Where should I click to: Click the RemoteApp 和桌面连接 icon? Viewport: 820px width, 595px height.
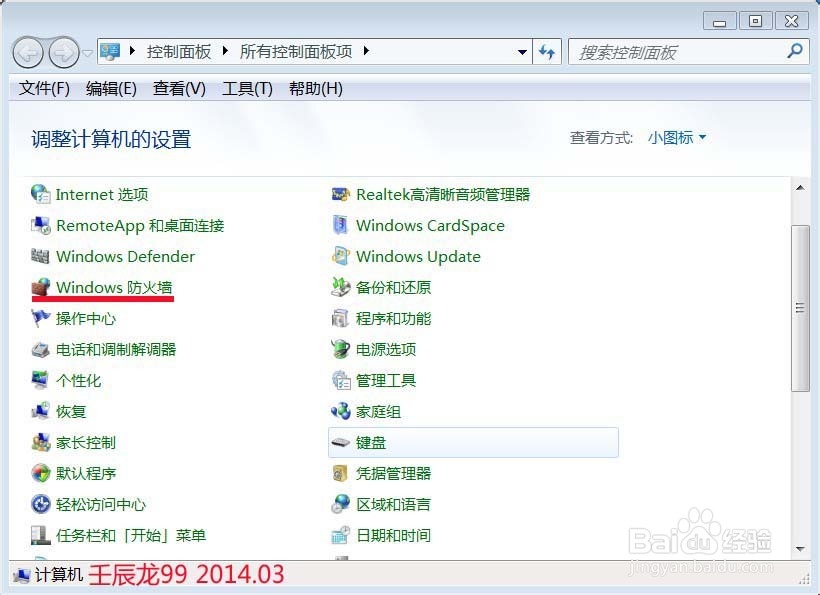[40, 225]
